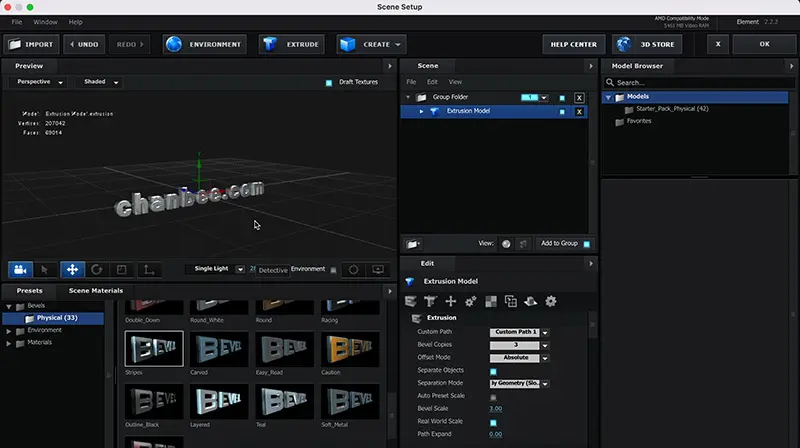This screenshot has width=800, height=448.
Task: Open Extrusion settings icon in Edit panel
Action: point(411,302)
